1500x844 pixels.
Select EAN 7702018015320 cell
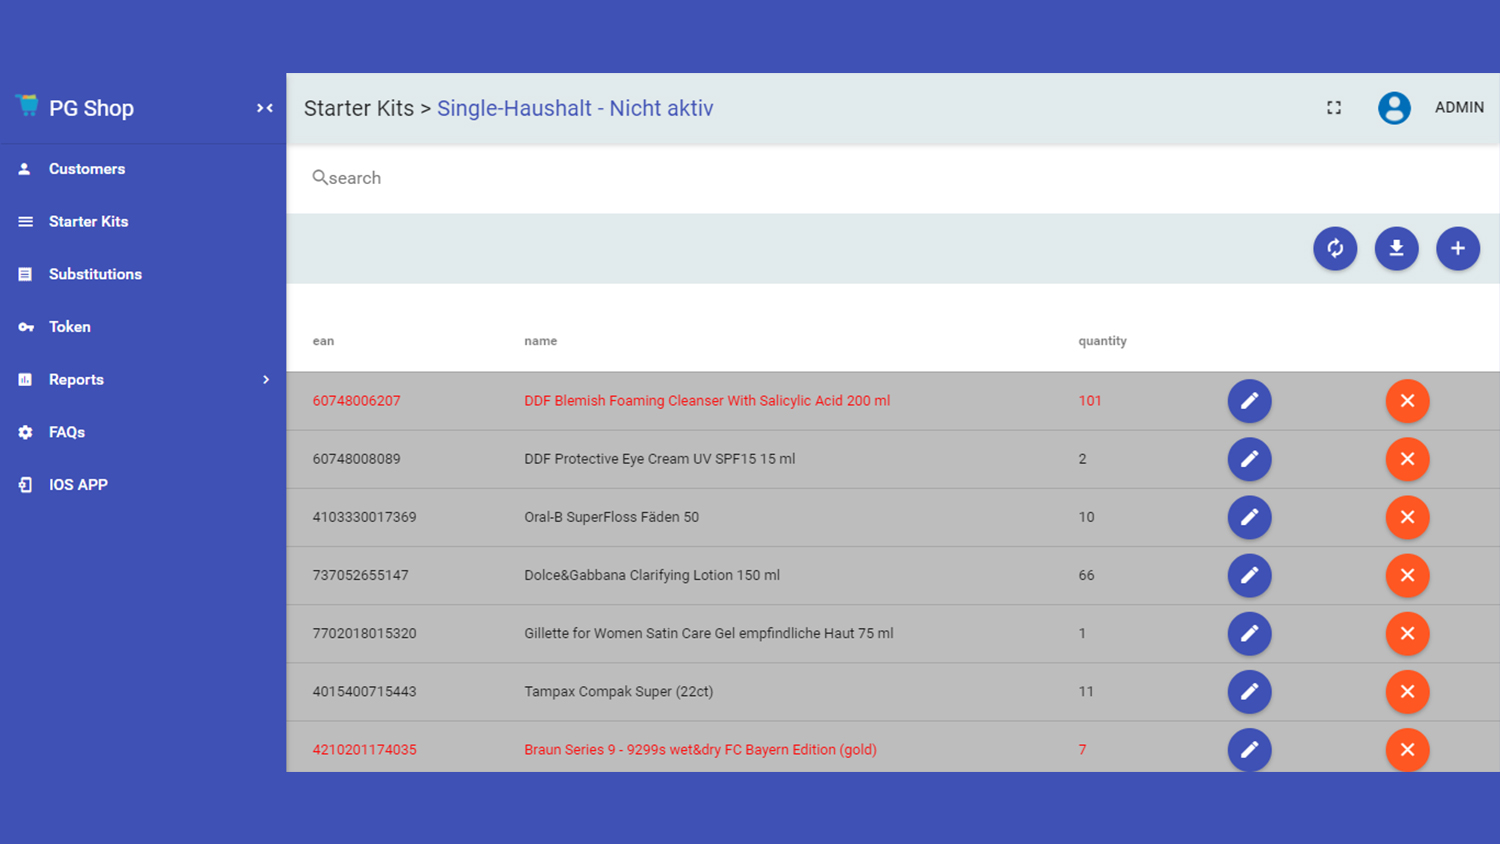point(364,633)
